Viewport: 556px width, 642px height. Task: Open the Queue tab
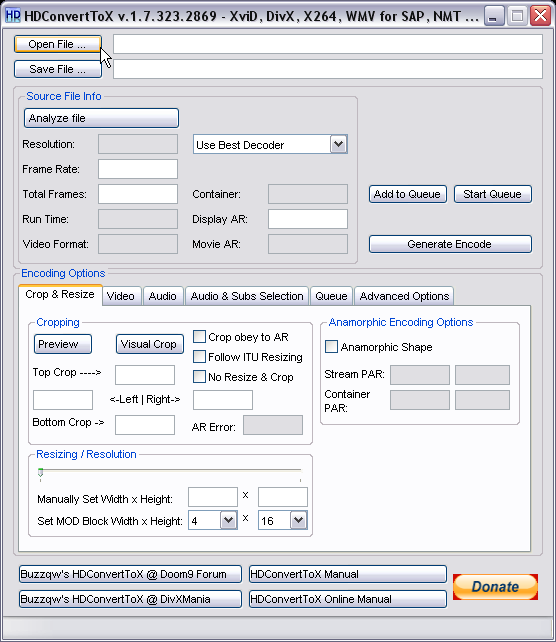pos(331,296)
